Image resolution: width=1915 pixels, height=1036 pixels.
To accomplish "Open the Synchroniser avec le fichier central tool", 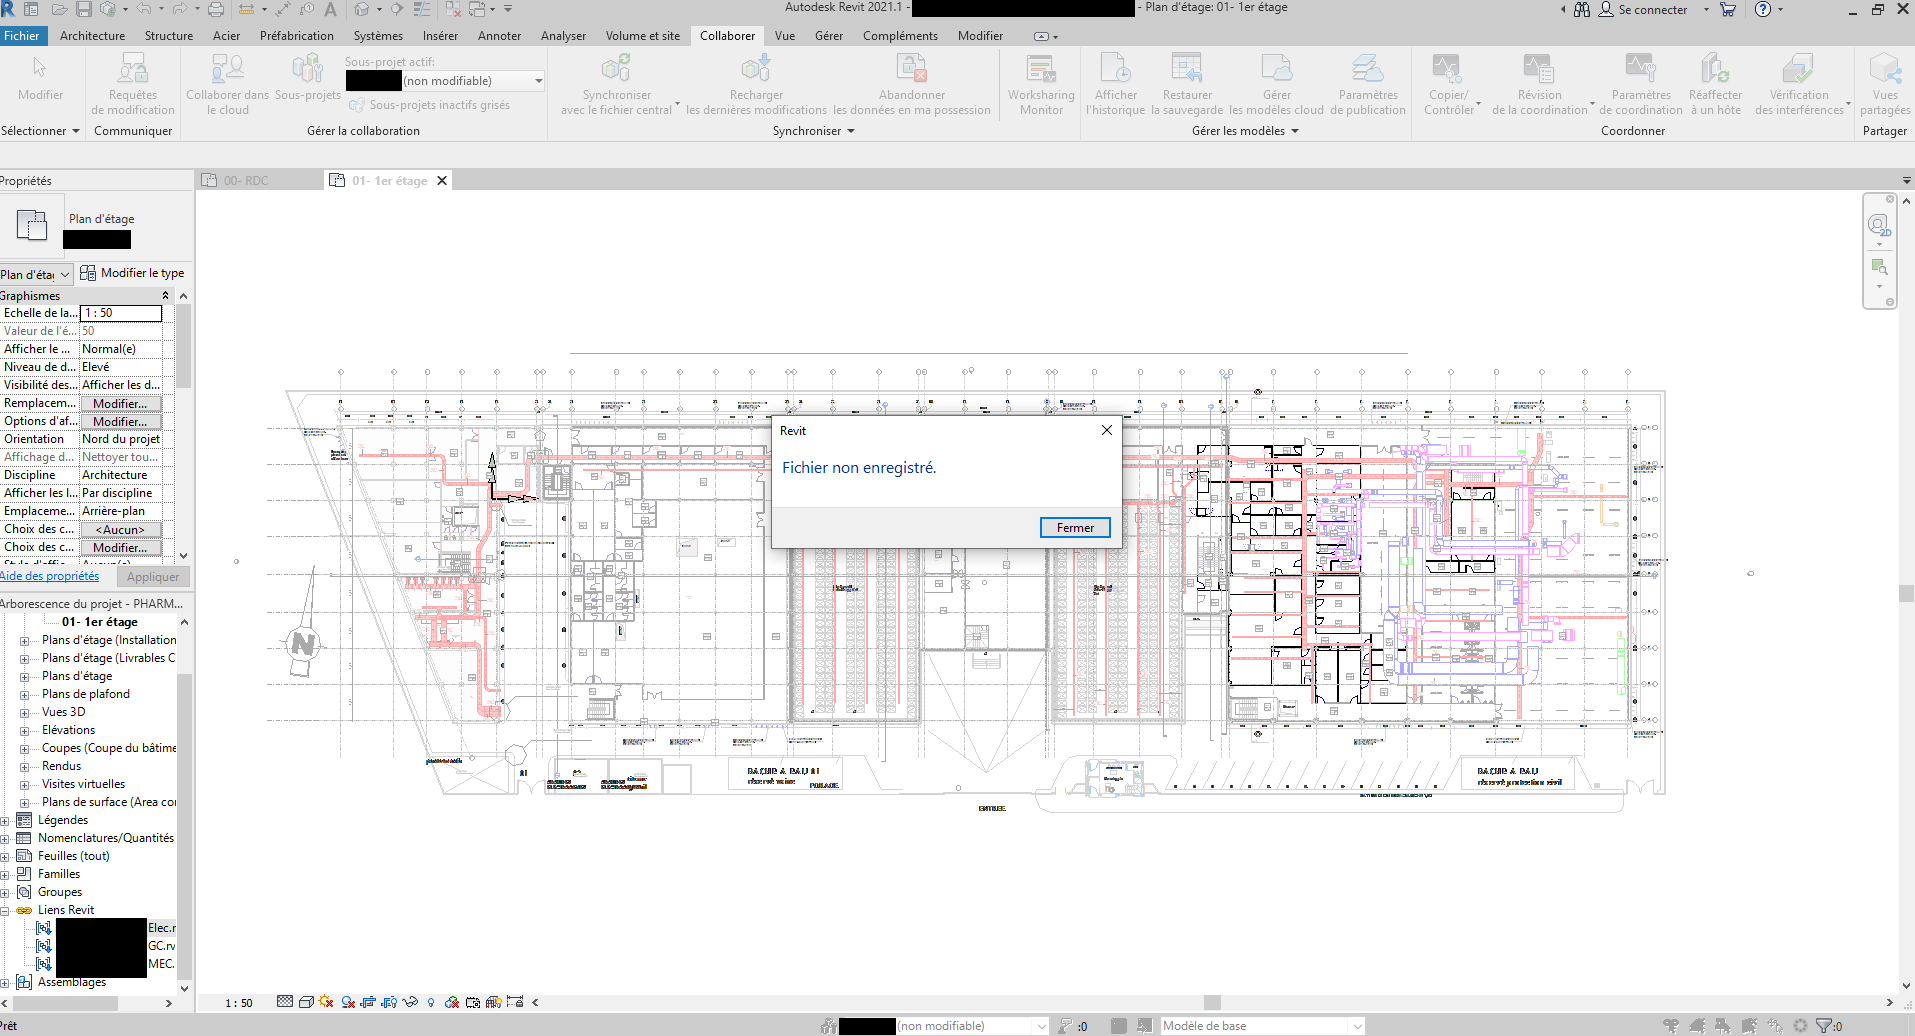I will tap(617, 84).
